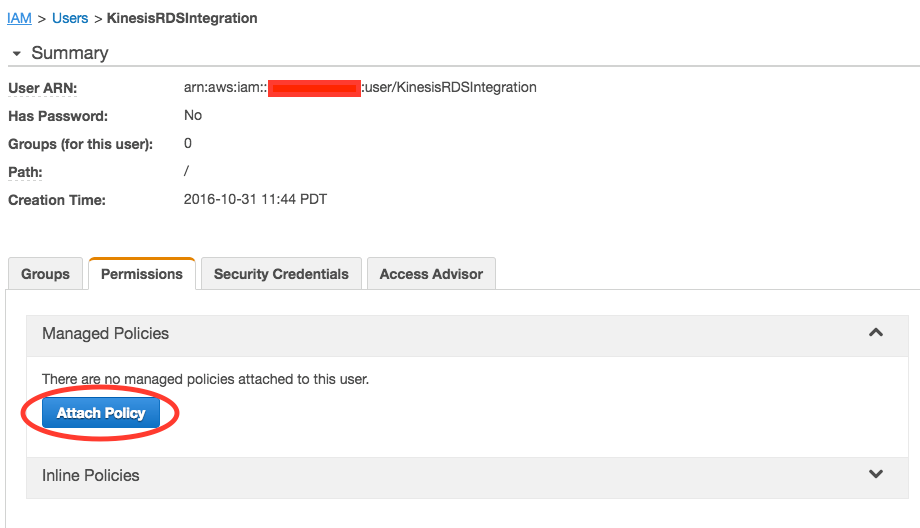The width and height of the screenshot is (920, 528).
Task: Switch to the Groups tab
Action: point(45,274)
